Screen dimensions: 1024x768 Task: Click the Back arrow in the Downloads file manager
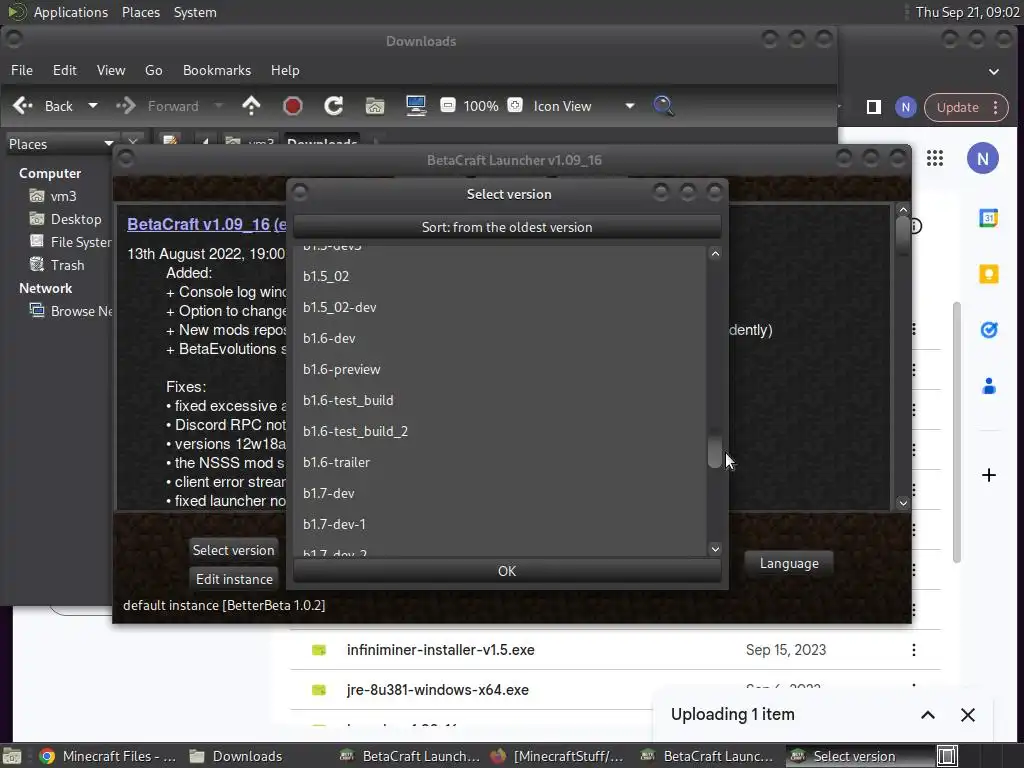pyautogui.click(x=23, y=106)
